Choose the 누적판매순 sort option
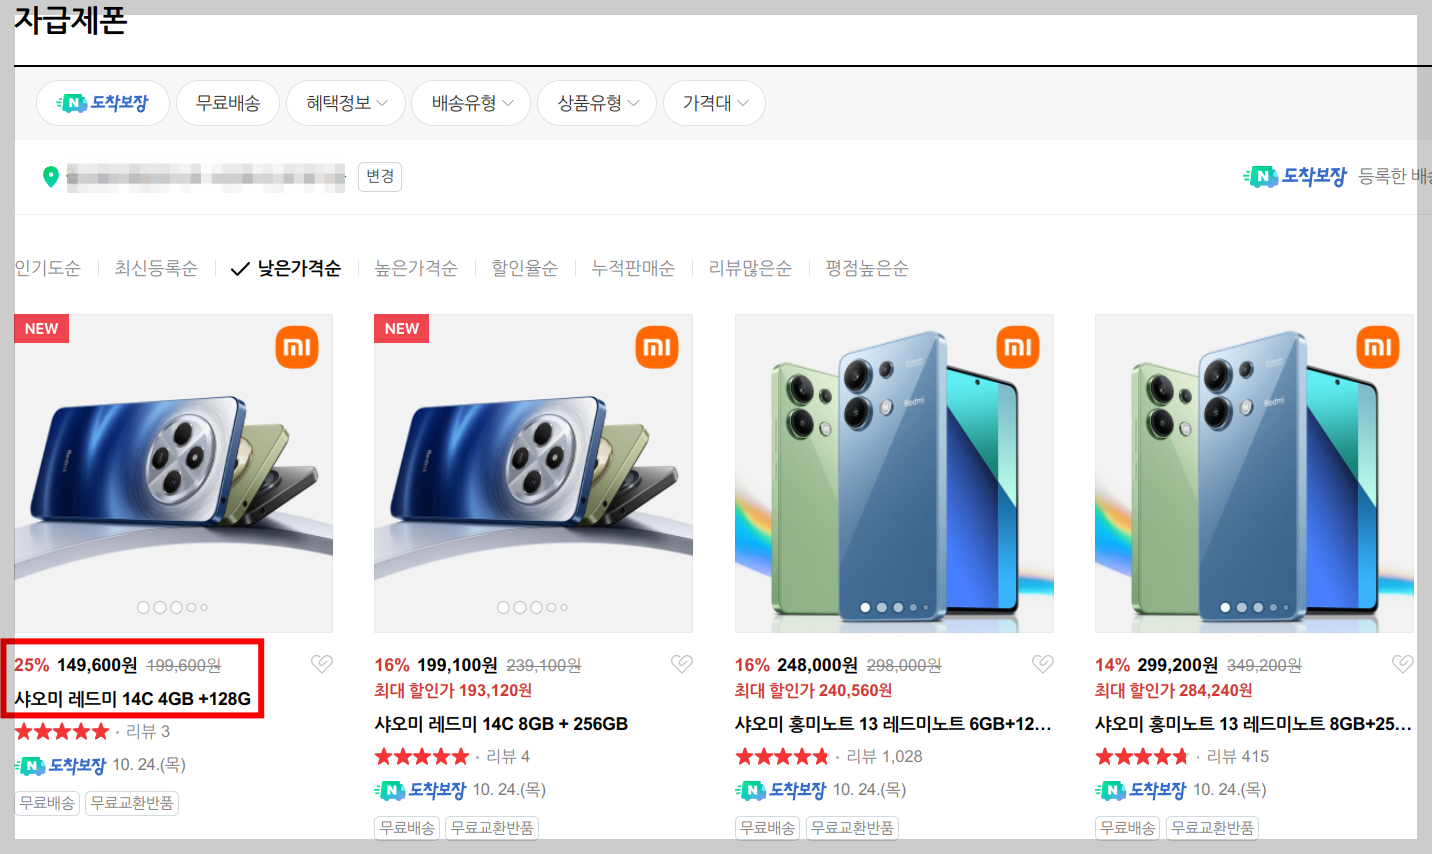 633,268
